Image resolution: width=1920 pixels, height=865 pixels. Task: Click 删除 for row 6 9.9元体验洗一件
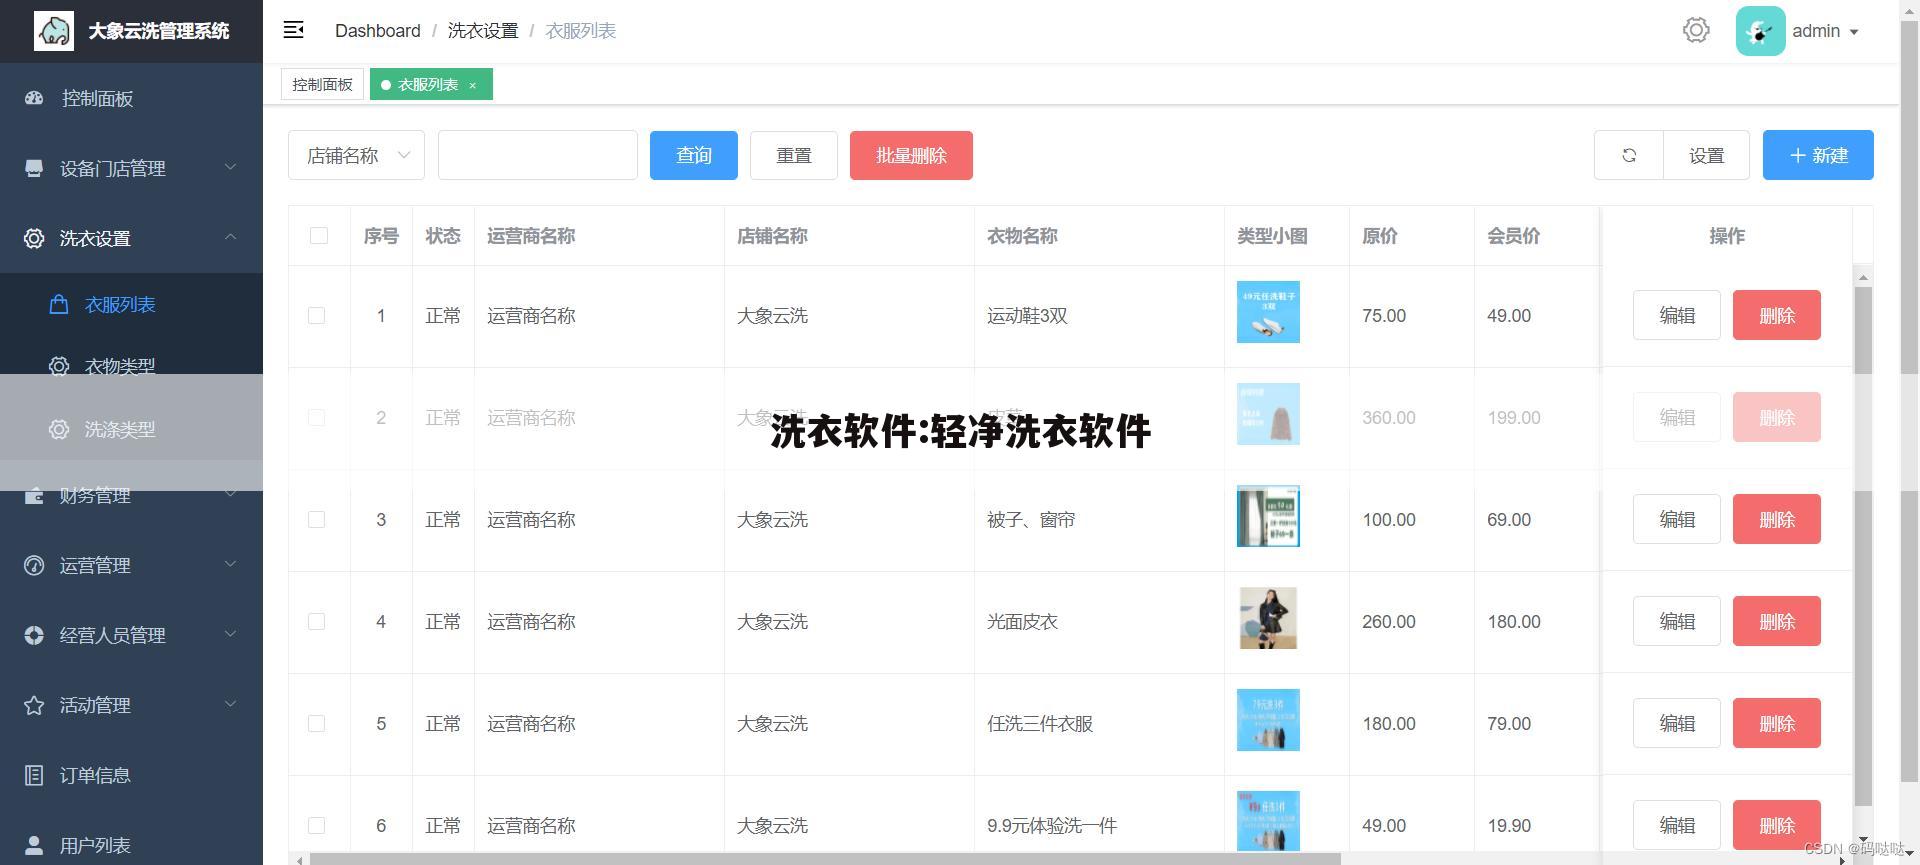coord(1777,825)
